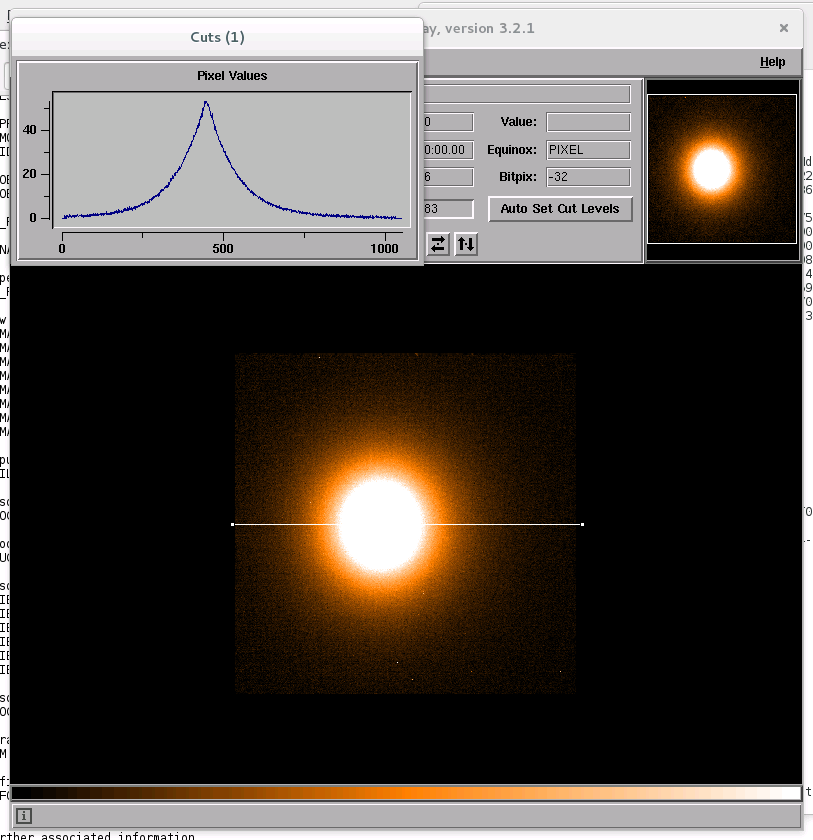813x840 pixels.
Task: Click the long empty field above Value
Action: pos(528,94)
